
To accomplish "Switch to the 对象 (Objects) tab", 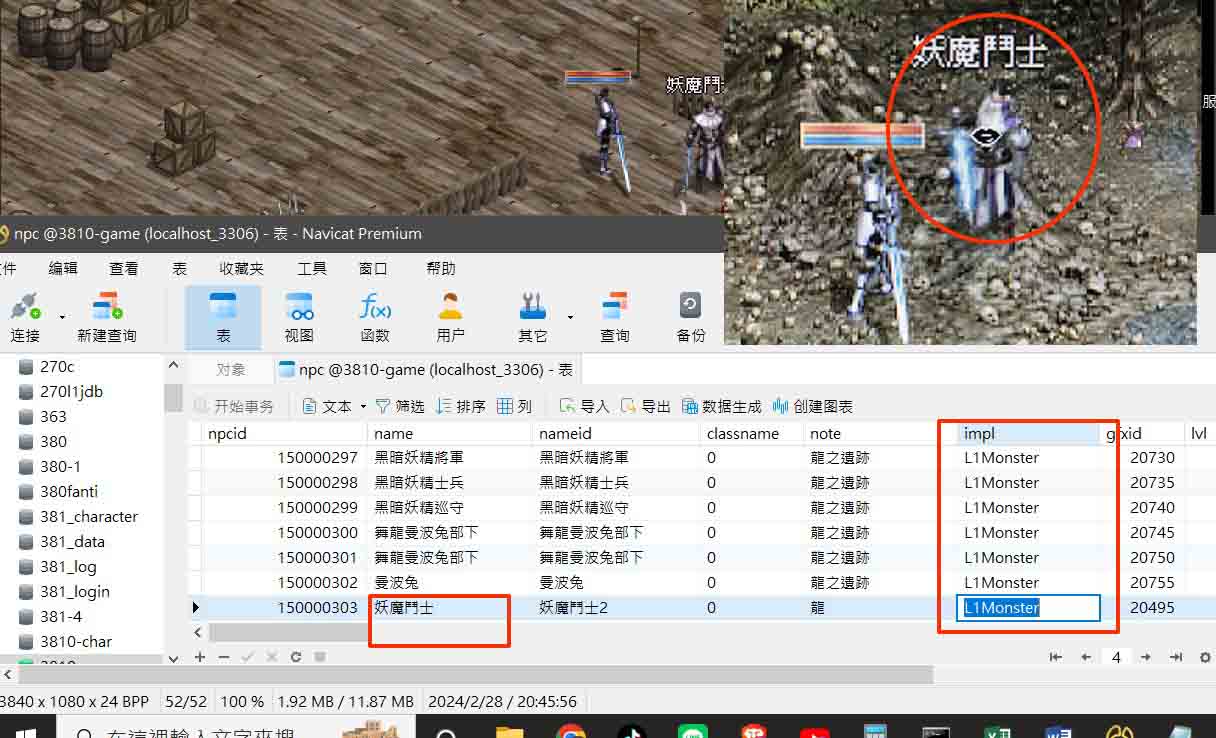I will pos(231,369).
